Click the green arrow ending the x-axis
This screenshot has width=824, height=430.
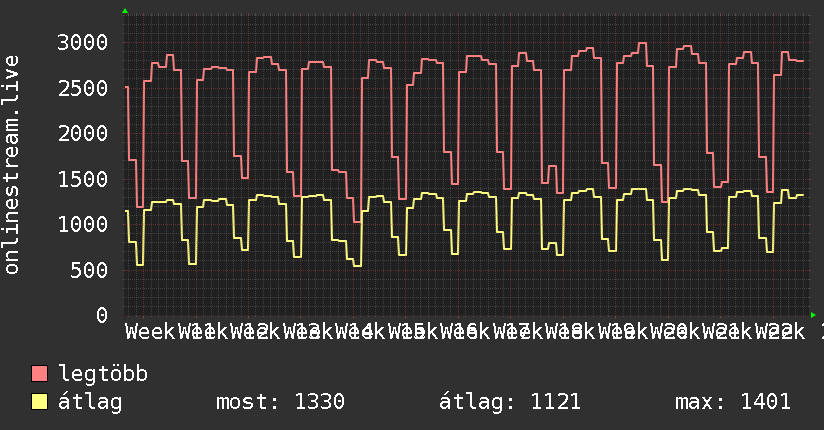click(x=813, y=315)
